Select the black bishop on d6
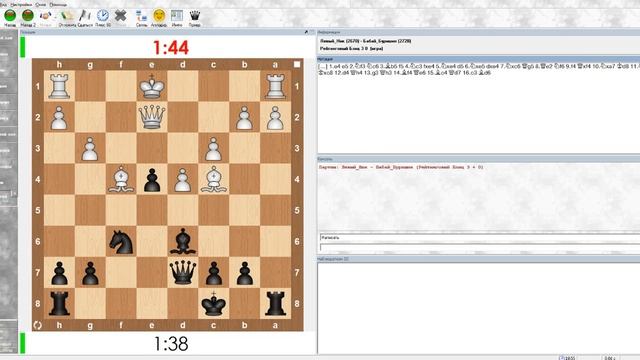Viewport: 640px width, 360px height. pyautogui.click(x=182, y=241)
